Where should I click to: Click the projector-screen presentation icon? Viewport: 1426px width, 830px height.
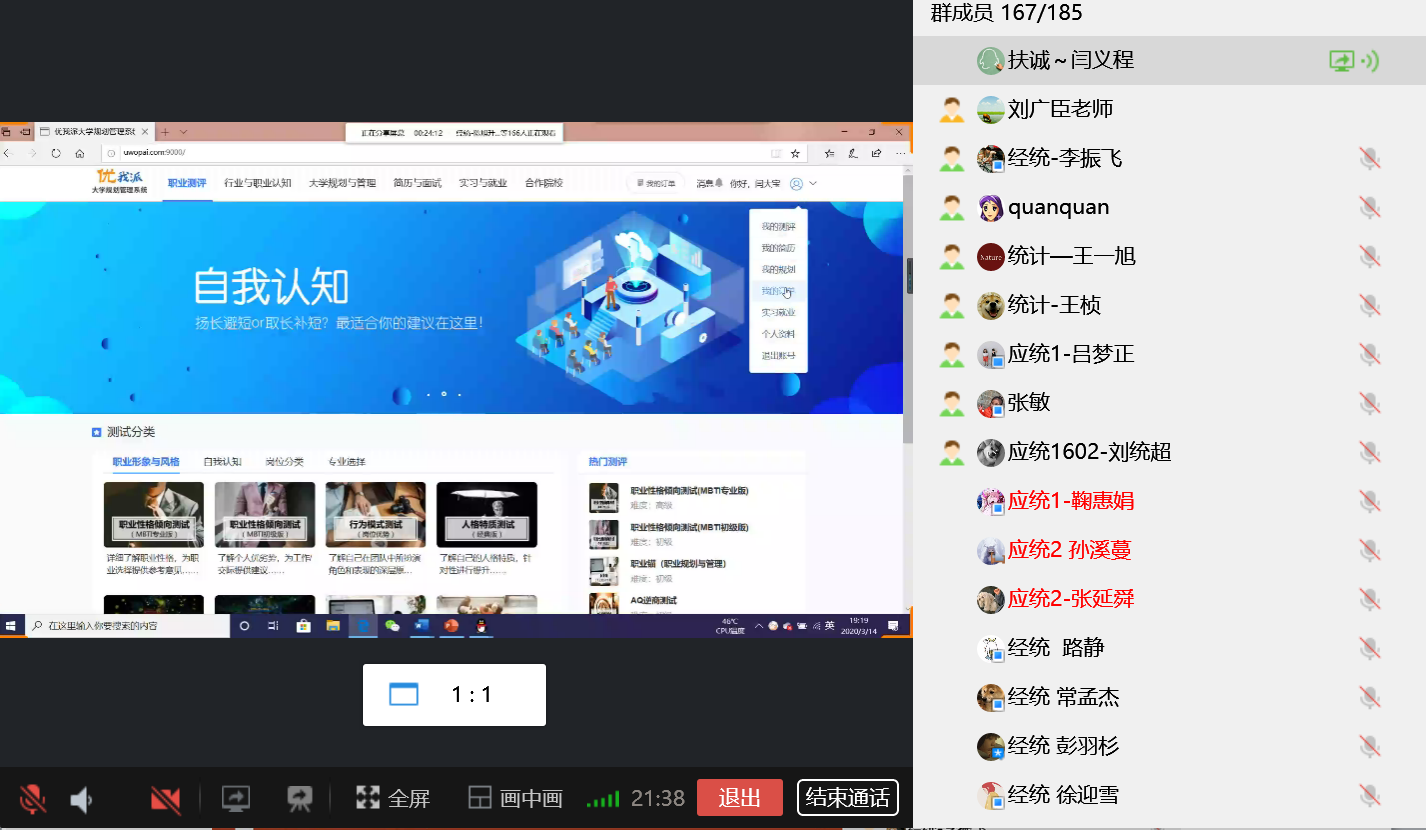(x=298, y=798)
